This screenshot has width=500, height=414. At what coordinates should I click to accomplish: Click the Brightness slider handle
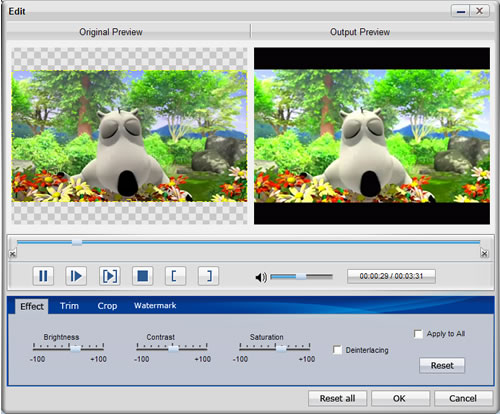click(x=75, y=349)
